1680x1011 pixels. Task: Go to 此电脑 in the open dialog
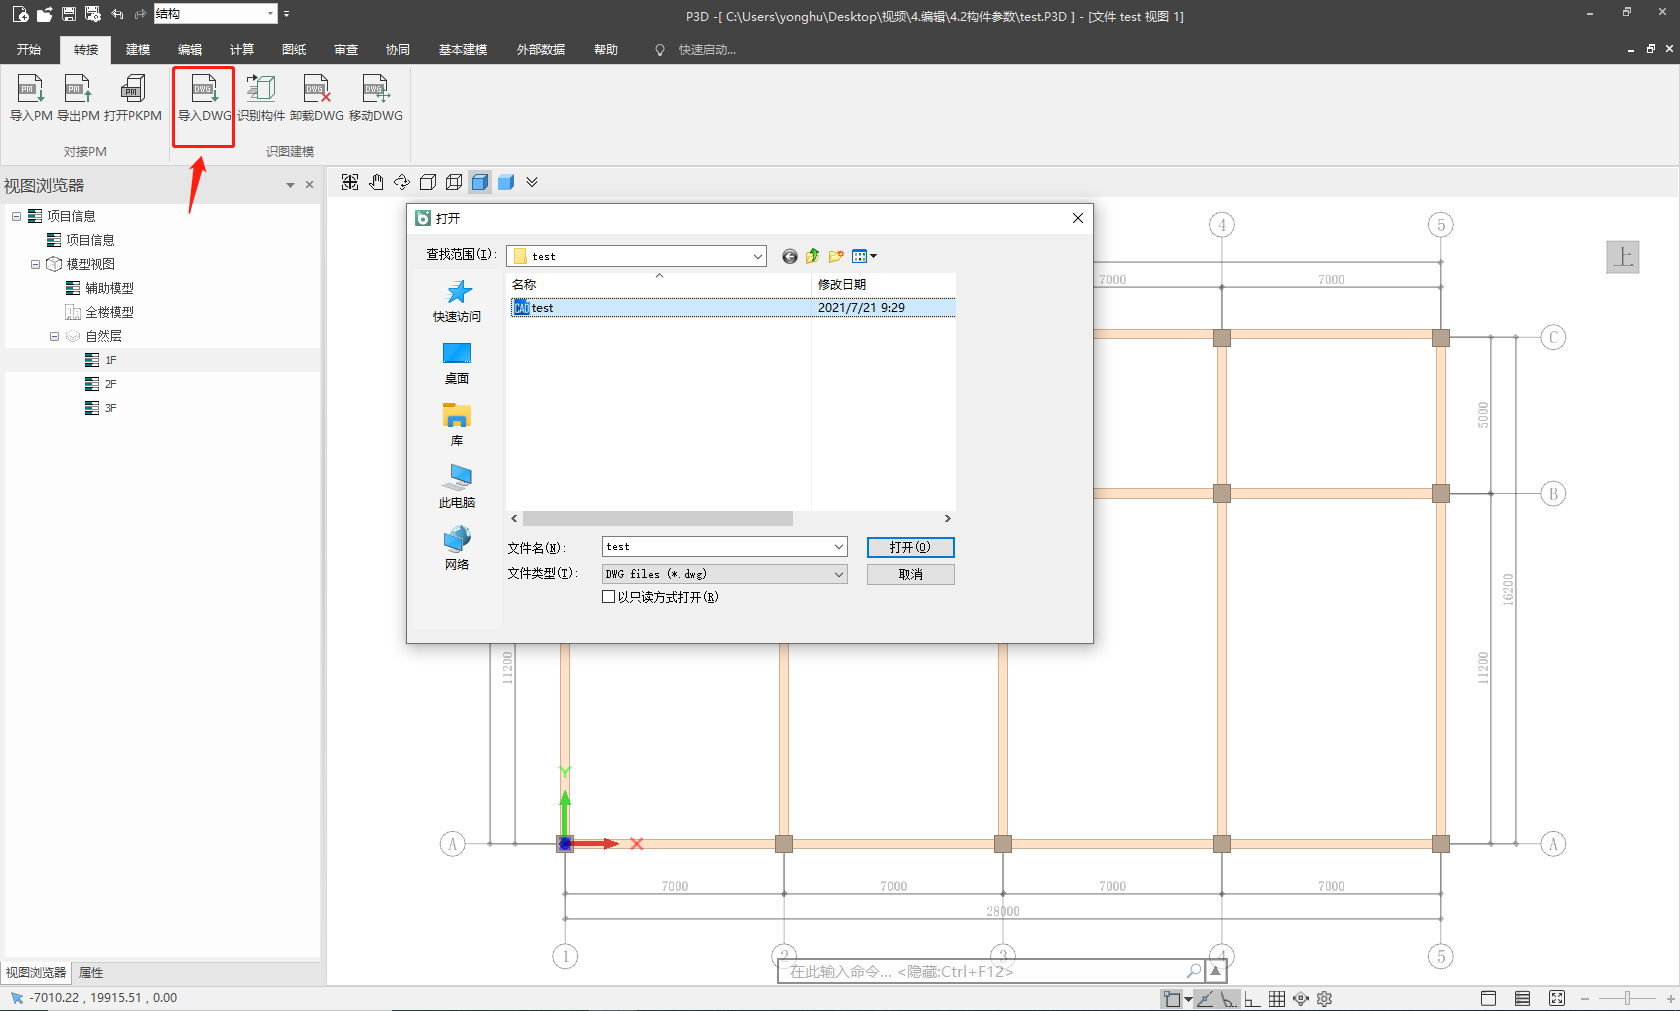457,487
